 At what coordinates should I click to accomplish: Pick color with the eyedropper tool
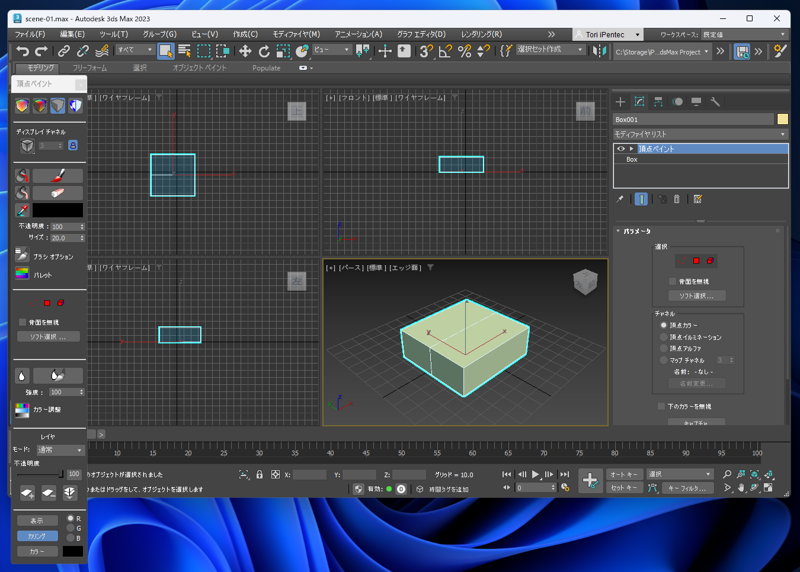click(x=22, y=210)
